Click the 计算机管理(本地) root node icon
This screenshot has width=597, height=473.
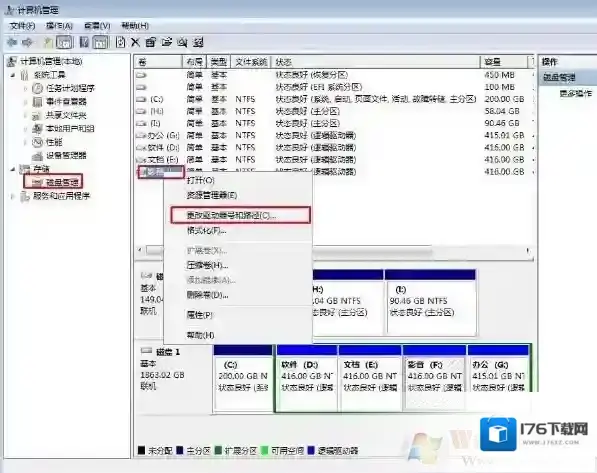click(13, 61)
